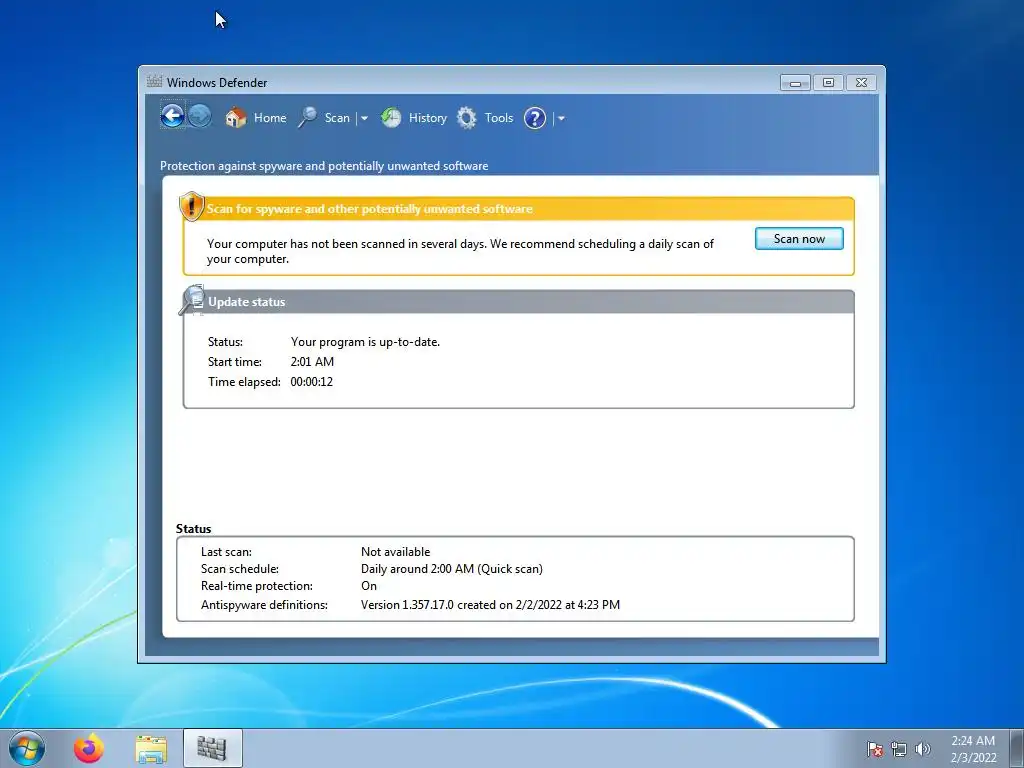The image size is (1024, 768).
Task: Click the 'Real-time protection:' label
Action: [x=257, y=586]
